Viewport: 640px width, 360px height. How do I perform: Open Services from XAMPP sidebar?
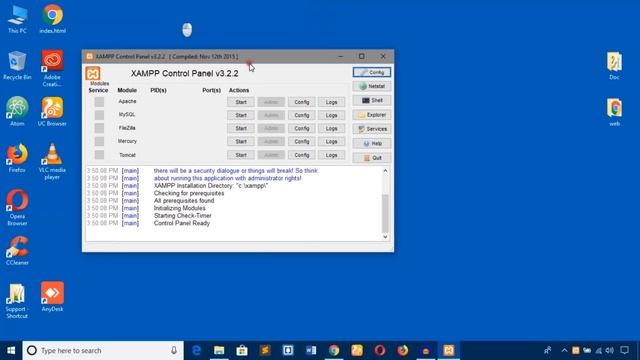(372, 129)
